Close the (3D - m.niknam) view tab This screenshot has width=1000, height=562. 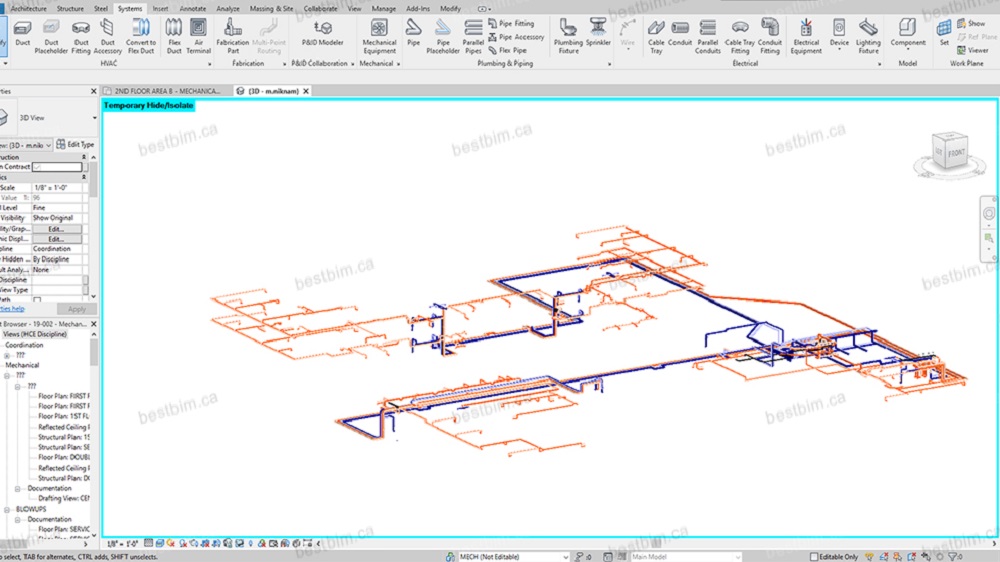[306, 91]
